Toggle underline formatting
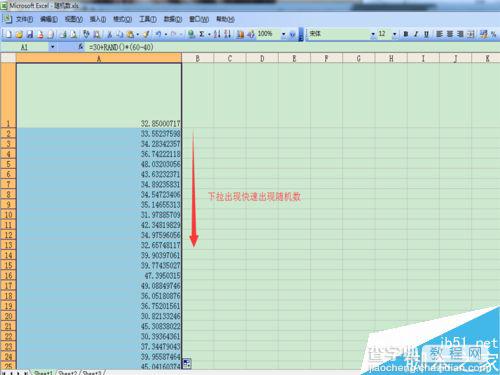The width and height of the screenshot is (500, 375). pos(426,34)
